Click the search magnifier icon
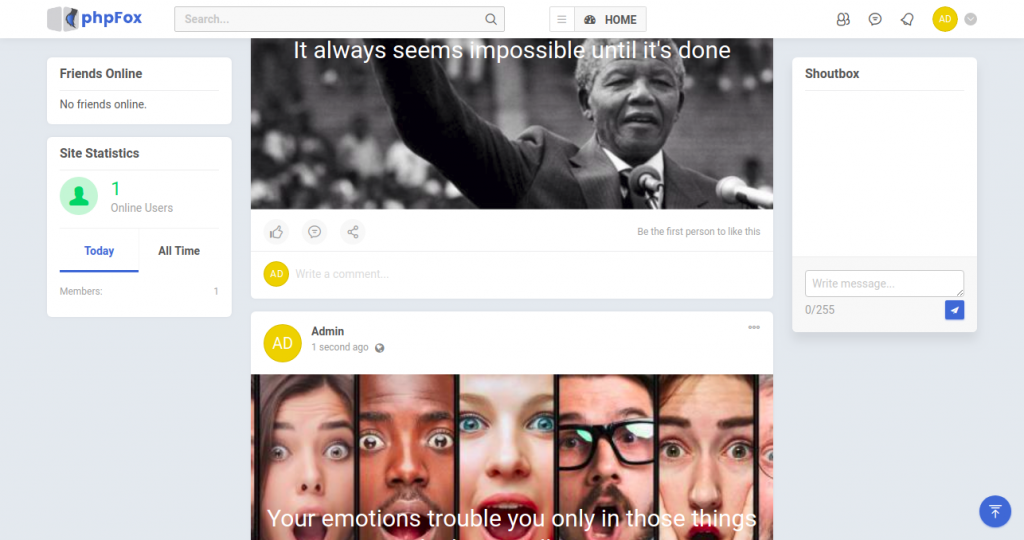1024x540 pixels. [490, 20]
